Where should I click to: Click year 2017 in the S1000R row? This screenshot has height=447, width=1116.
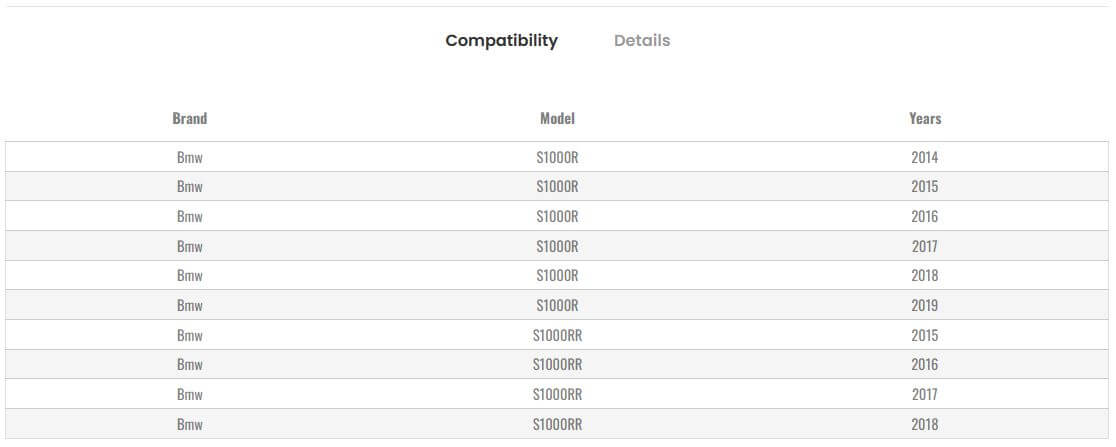[x=925, y=246]
